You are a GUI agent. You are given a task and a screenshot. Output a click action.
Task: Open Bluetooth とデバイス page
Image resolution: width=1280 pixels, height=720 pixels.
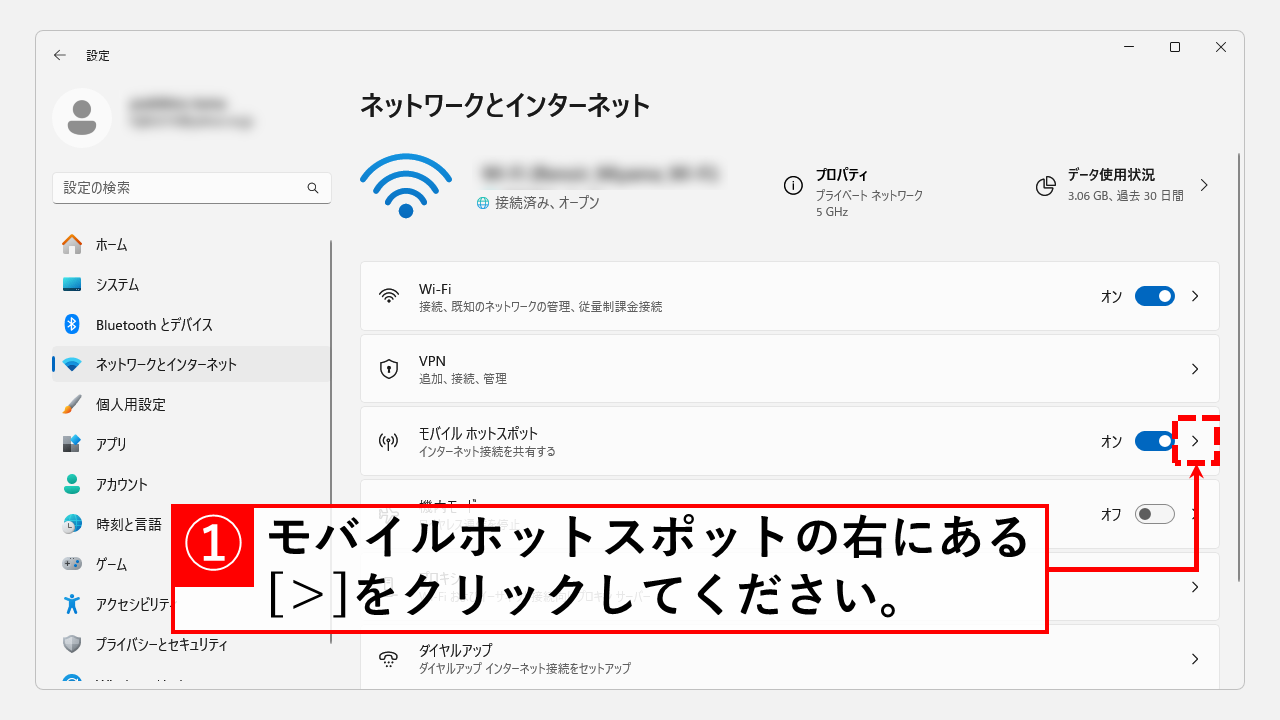click(191, 324)
